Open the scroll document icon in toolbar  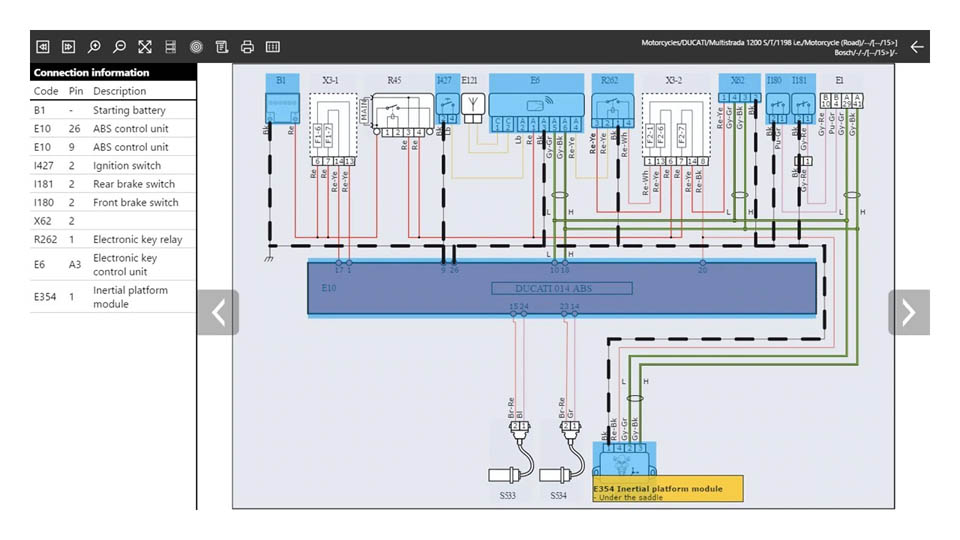pos(222,47)
